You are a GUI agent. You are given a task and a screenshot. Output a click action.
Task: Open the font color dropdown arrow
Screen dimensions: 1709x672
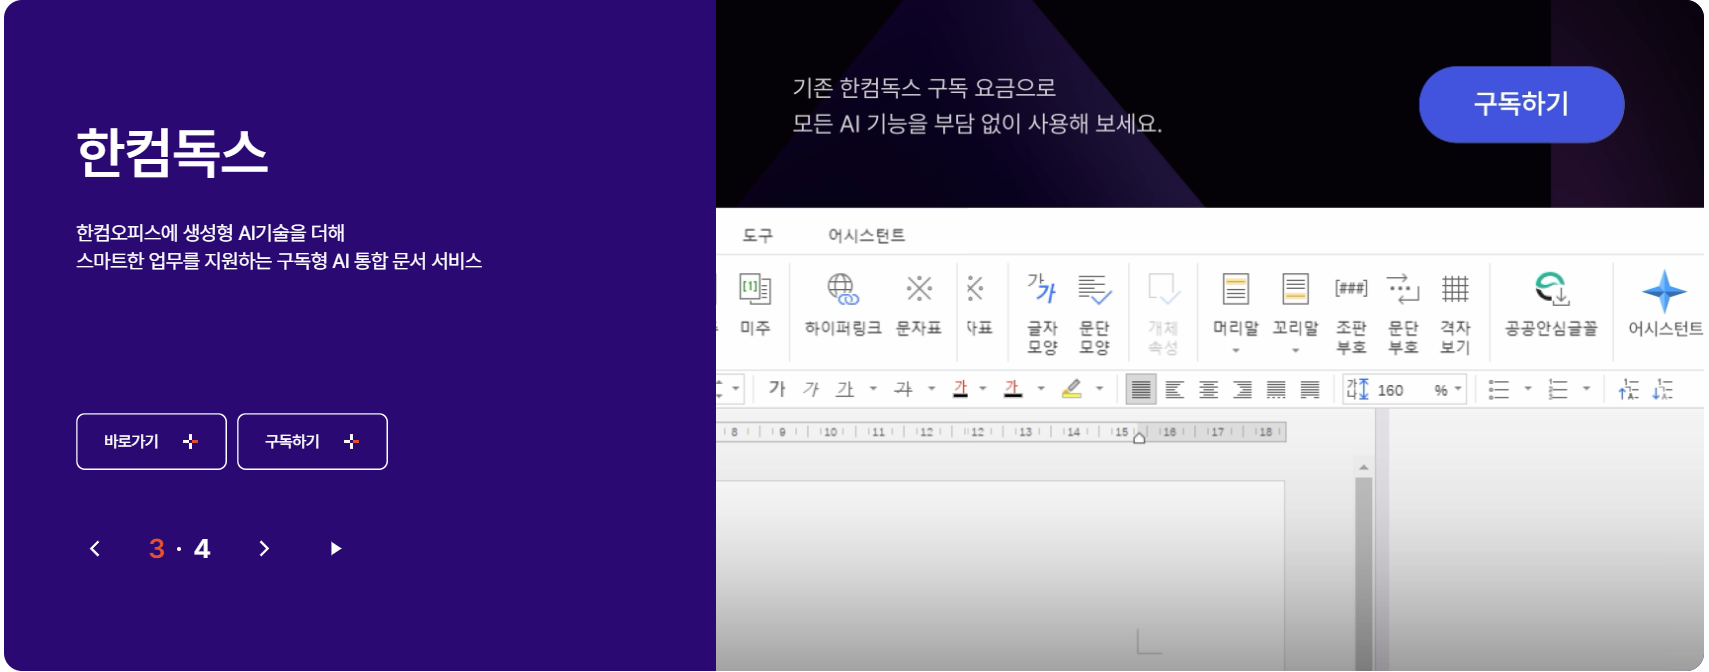tap(983, 389)
